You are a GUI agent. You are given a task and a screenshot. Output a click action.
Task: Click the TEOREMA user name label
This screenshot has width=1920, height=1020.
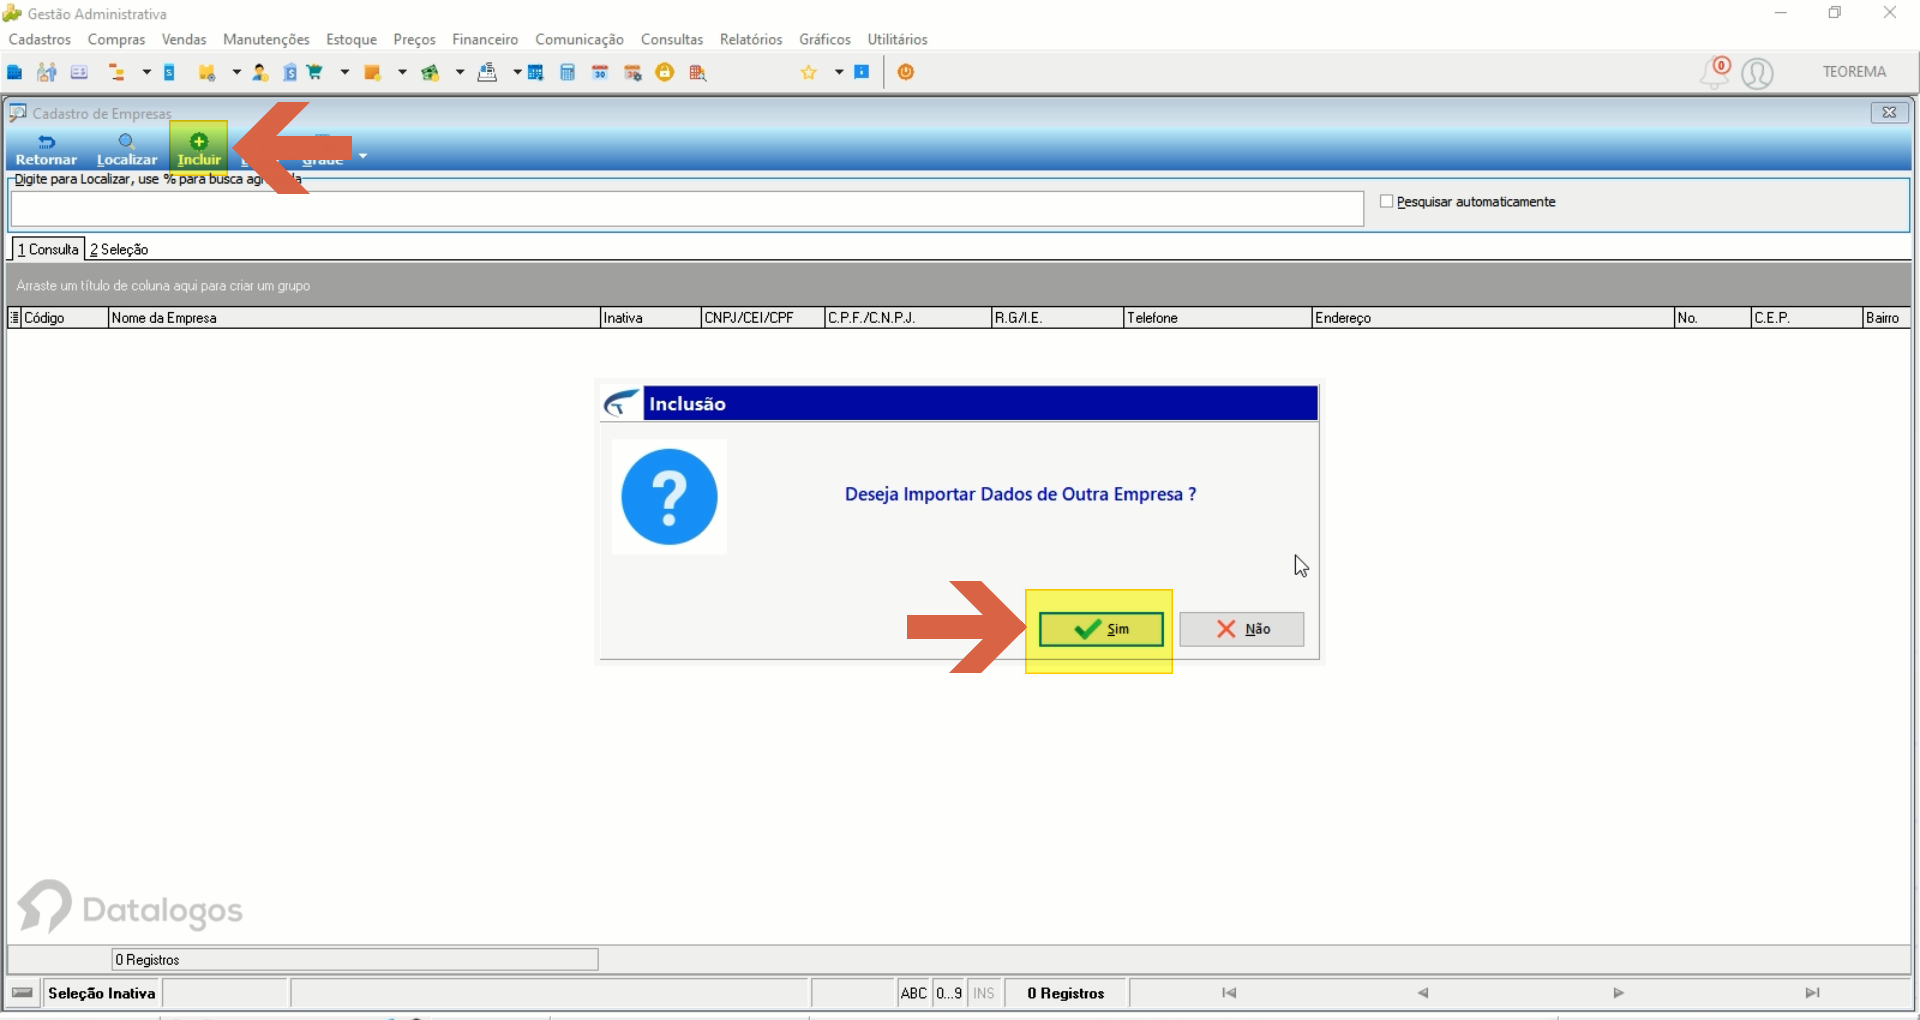1854,72
